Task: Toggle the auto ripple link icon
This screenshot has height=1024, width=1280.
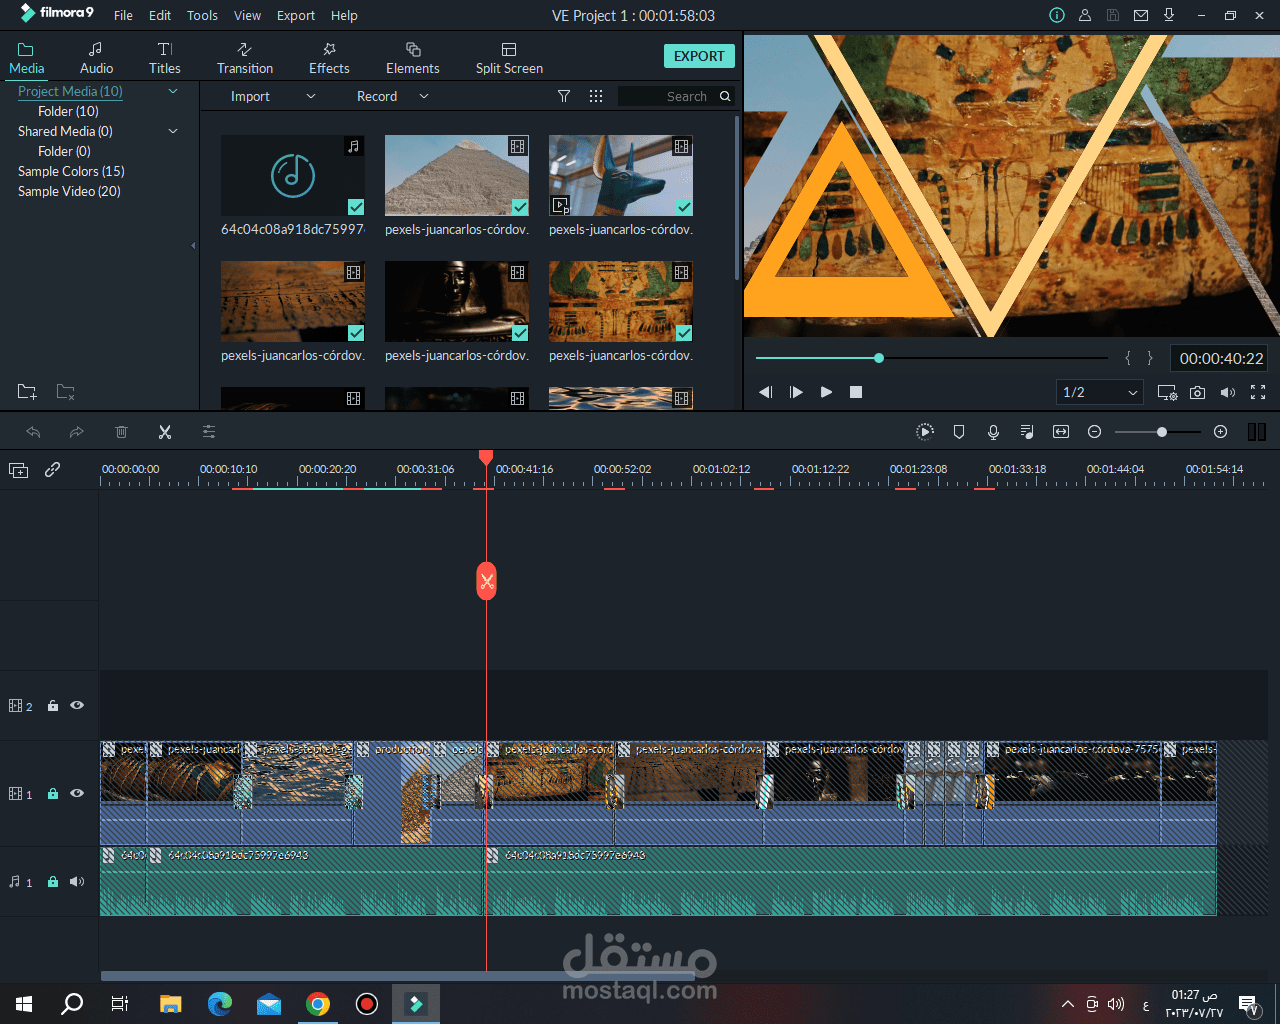Action: [53, 469]
